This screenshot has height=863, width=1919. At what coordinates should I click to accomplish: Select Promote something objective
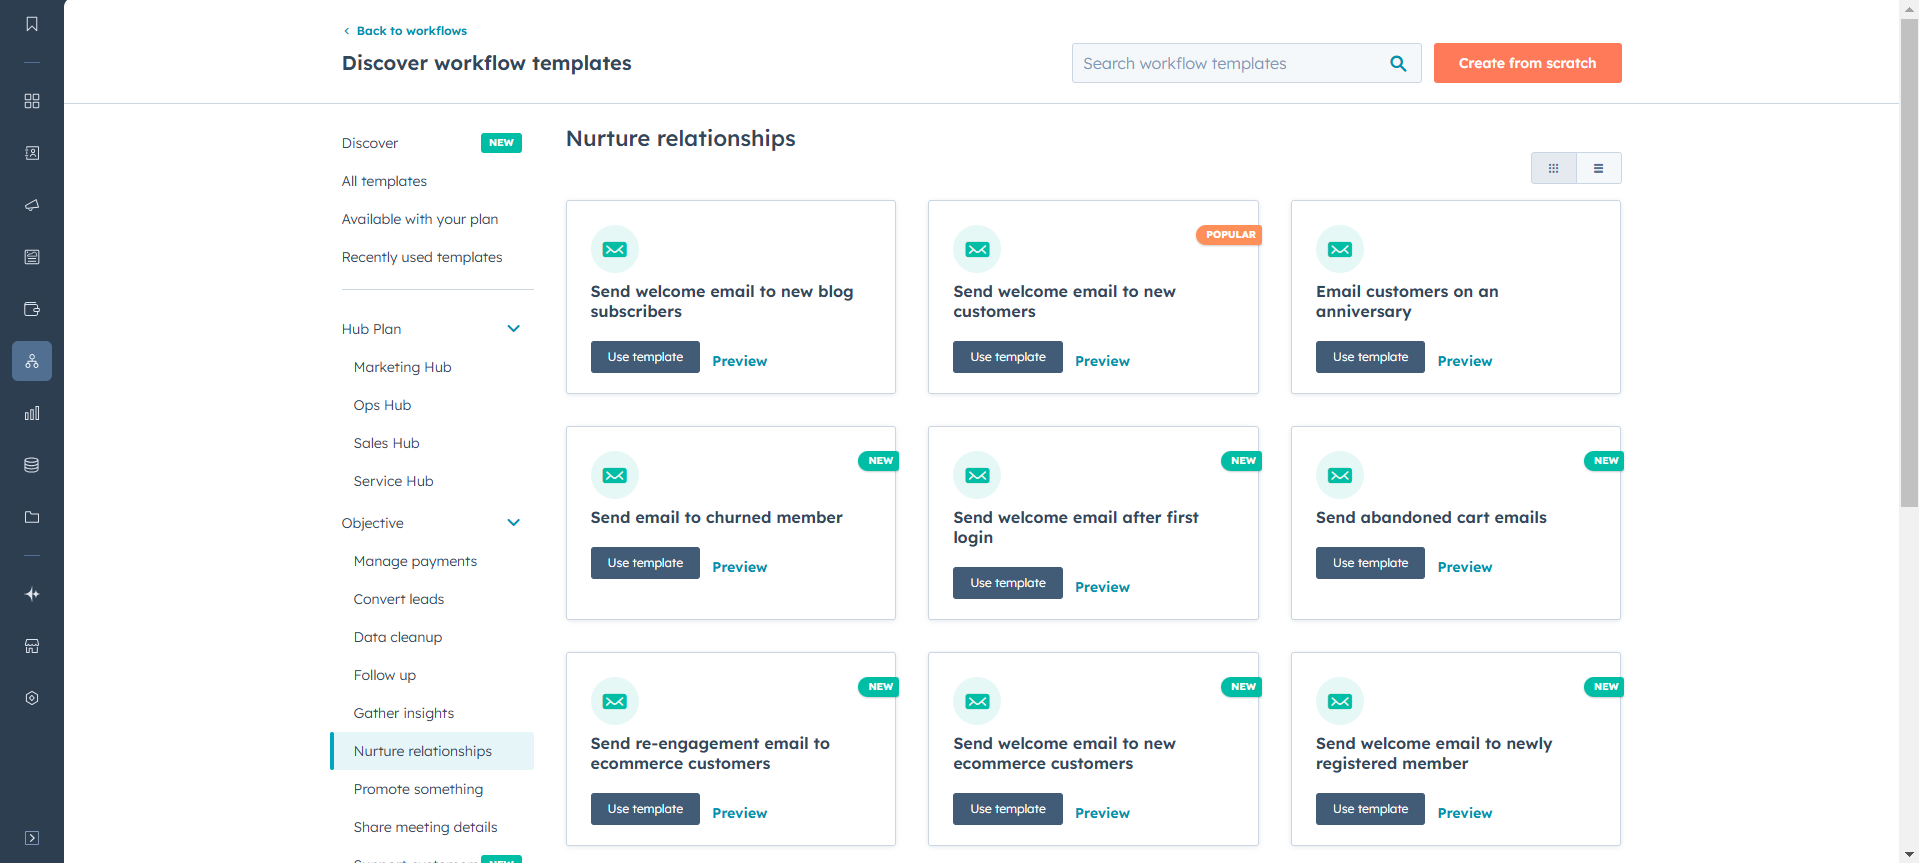(x=418, y=789)
